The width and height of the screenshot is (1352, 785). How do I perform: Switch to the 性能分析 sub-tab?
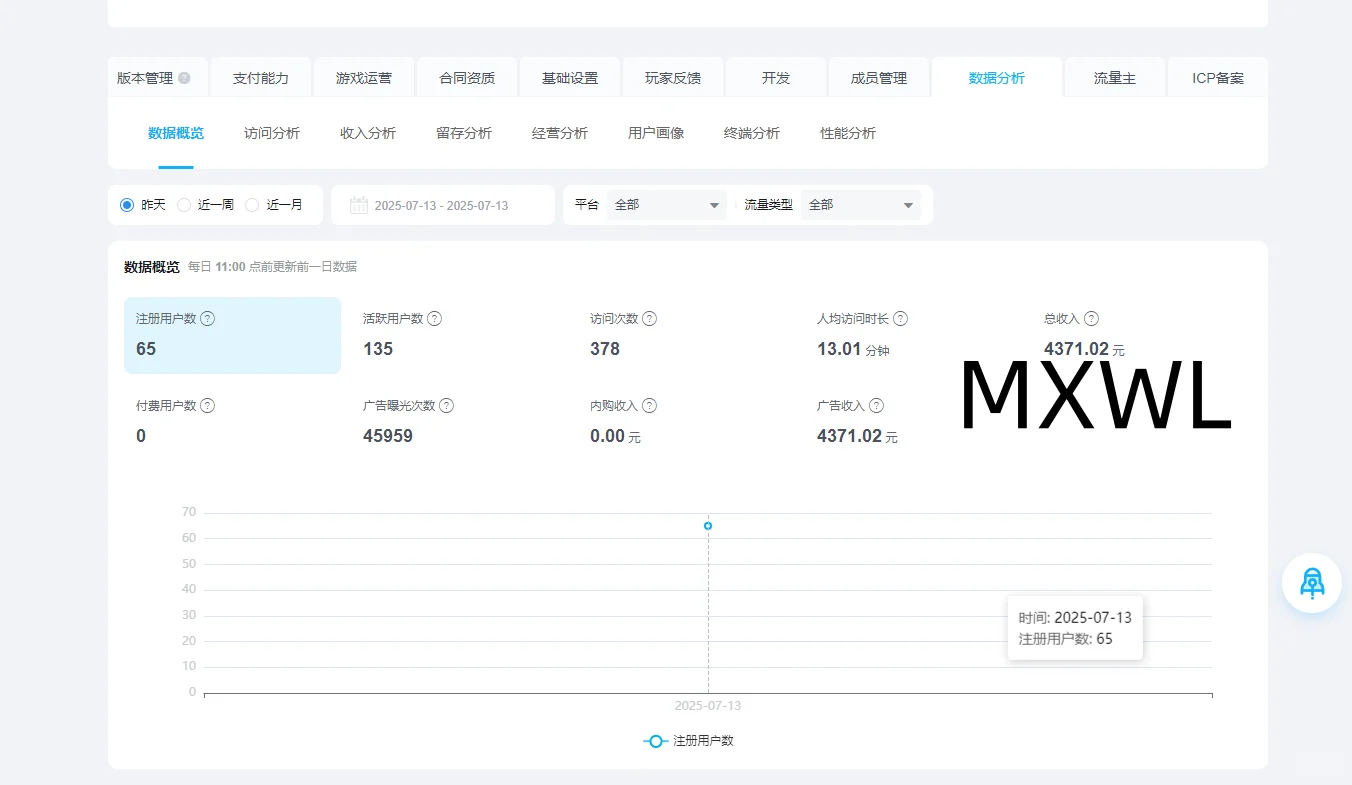[848, 133]
